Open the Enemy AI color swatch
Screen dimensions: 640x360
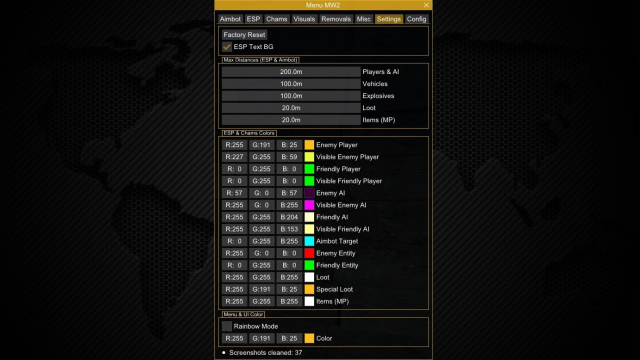[x=309, y=193]
